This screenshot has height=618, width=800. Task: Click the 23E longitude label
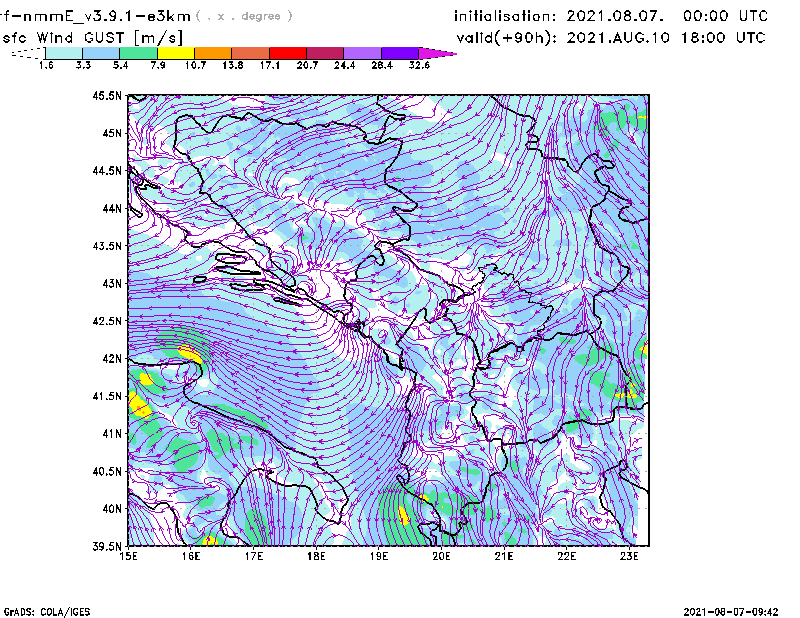[629, 556]
